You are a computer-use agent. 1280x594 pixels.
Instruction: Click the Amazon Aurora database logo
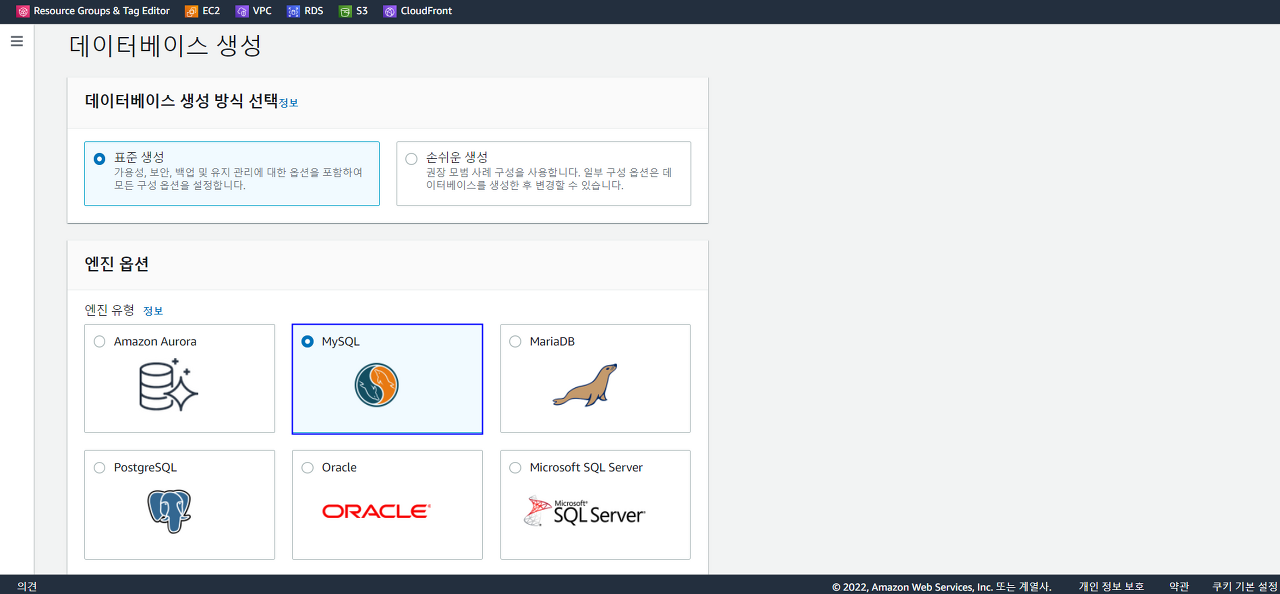tap(168, 385)
